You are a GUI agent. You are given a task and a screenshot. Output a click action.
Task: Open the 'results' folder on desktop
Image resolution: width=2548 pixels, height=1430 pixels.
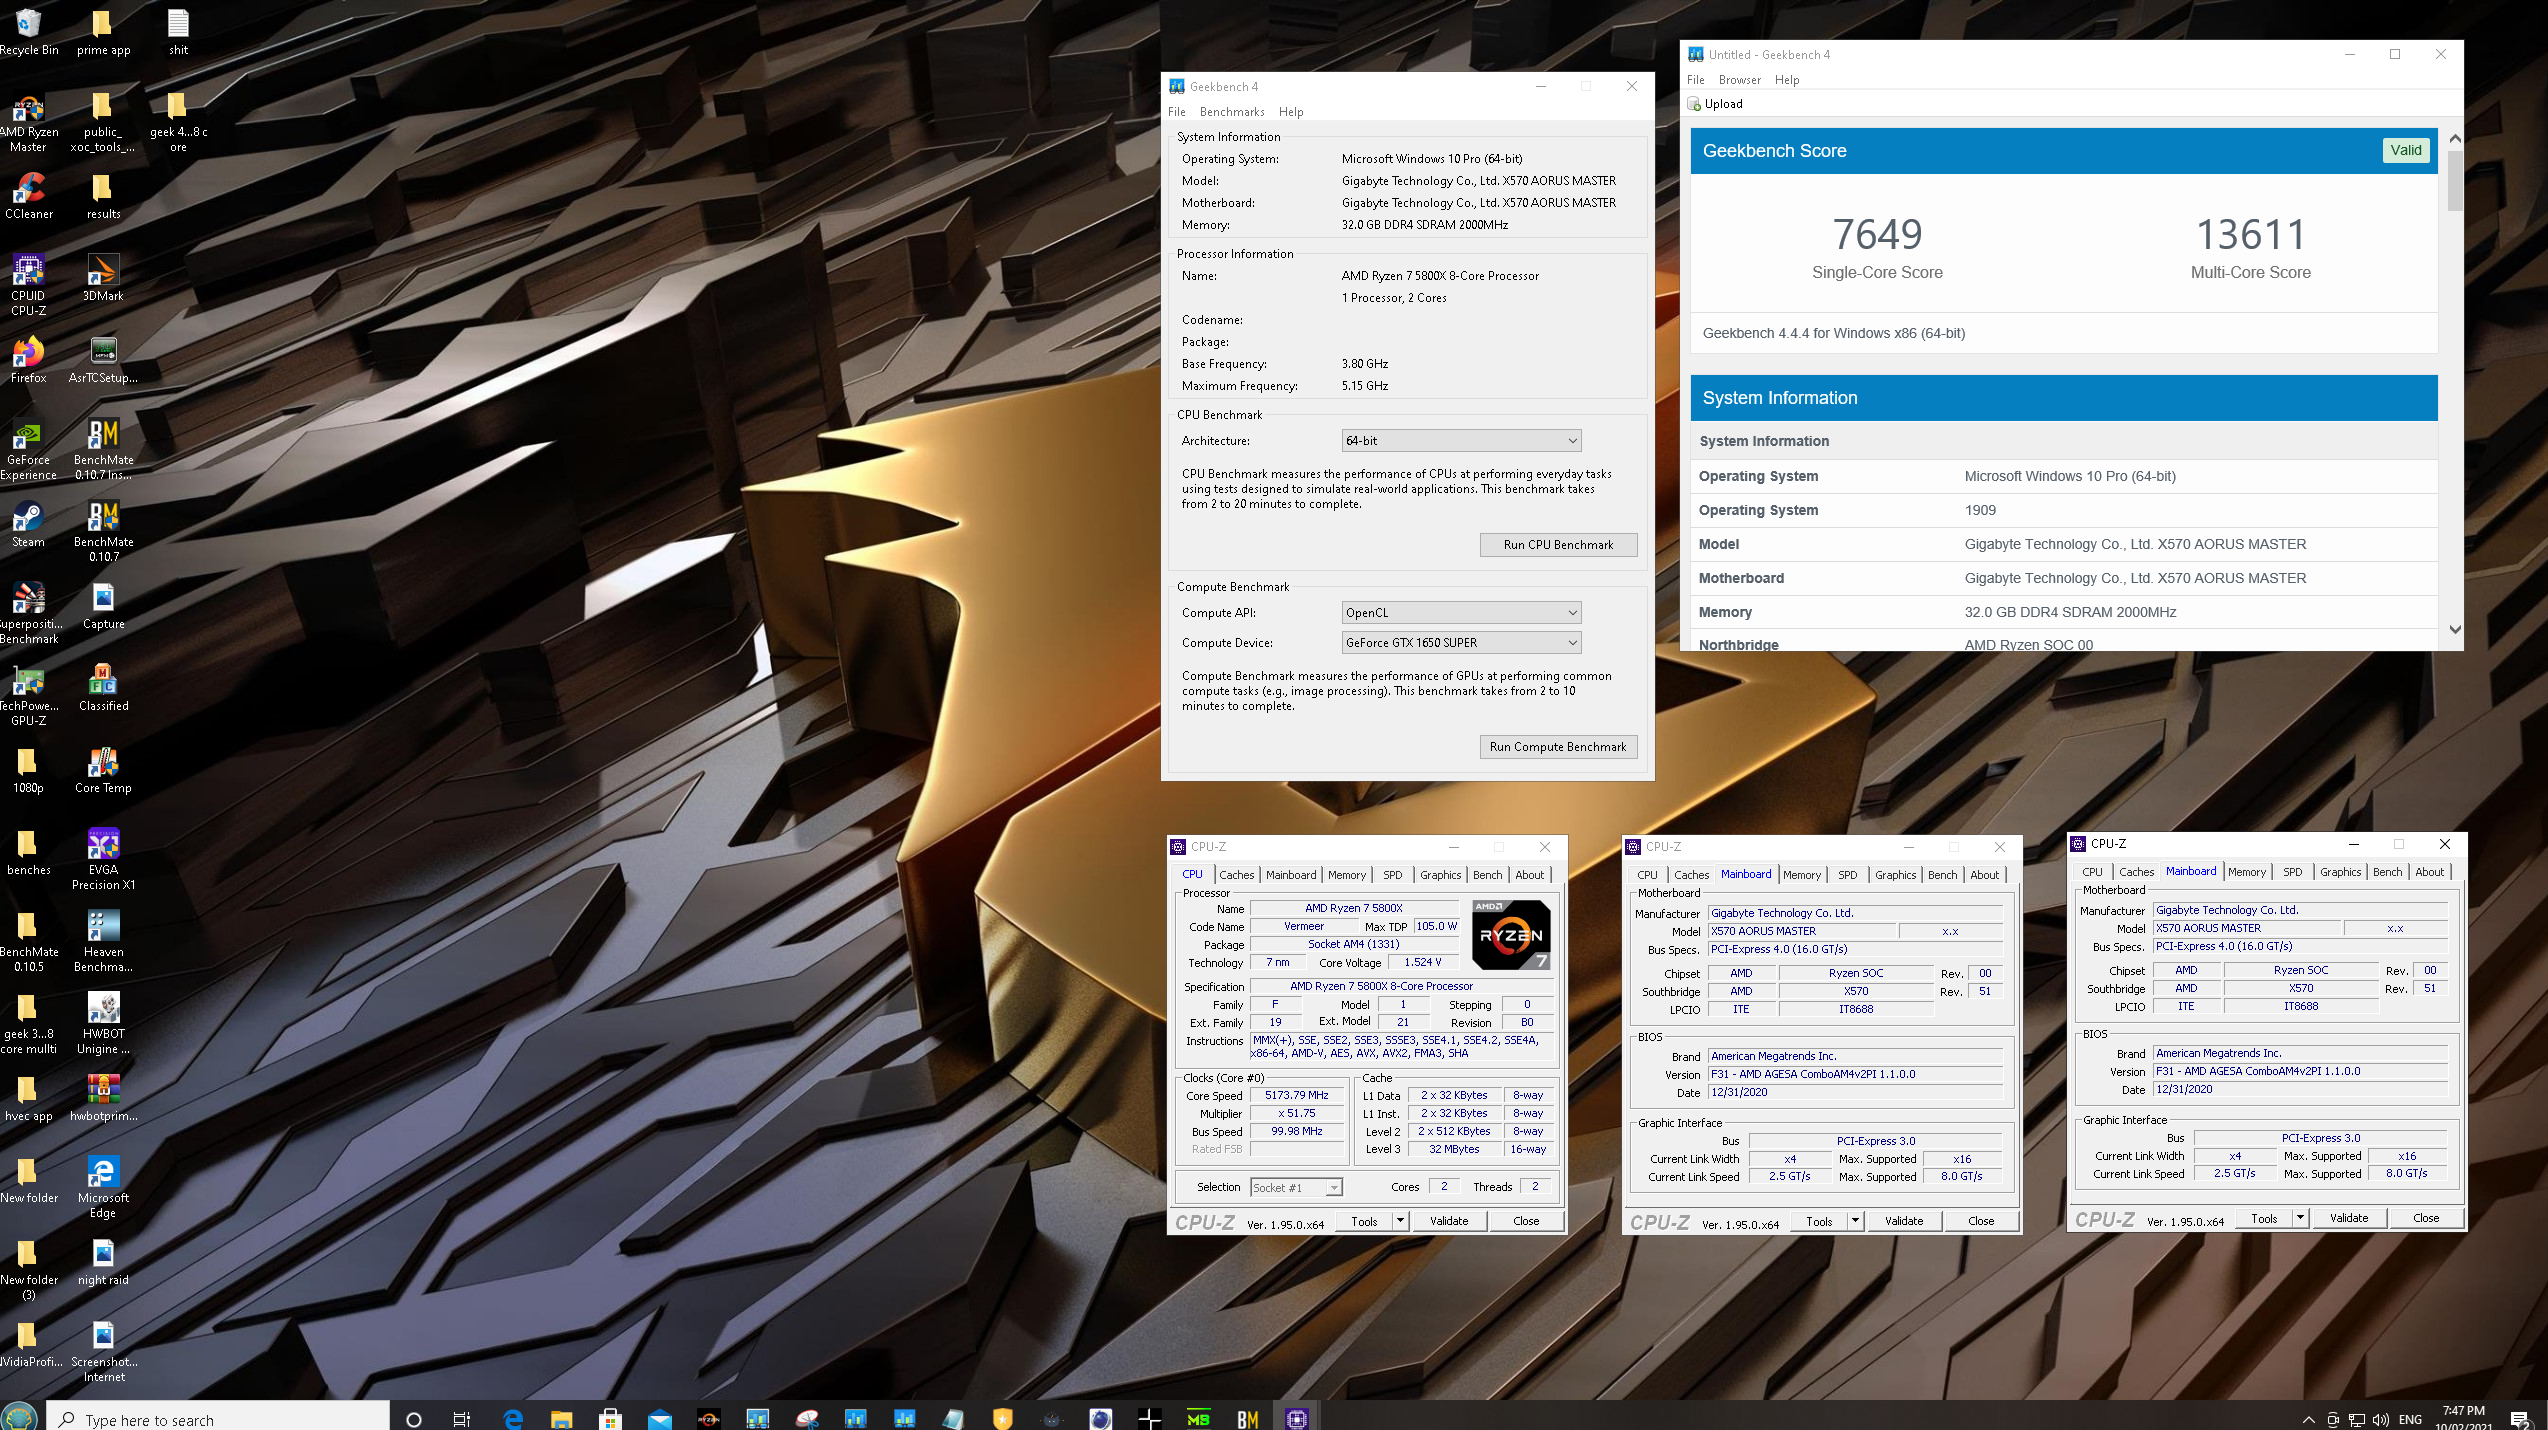tap(103, 196)
